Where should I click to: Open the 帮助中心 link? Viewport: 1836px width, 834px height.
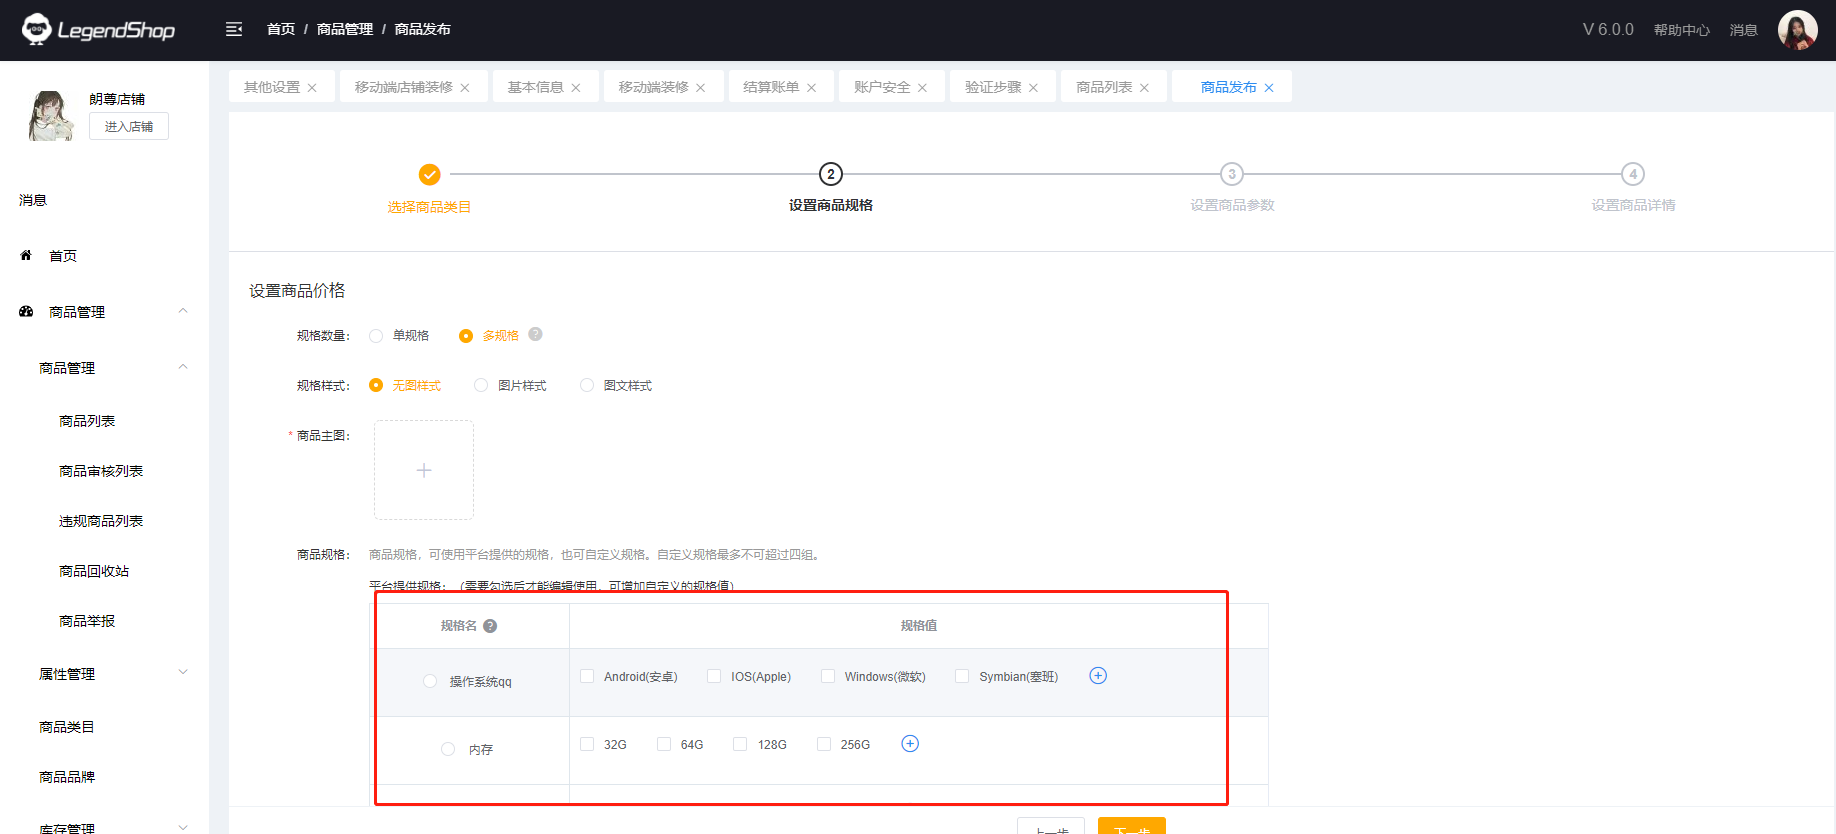pyautogui.click(x=1681, y=30)
